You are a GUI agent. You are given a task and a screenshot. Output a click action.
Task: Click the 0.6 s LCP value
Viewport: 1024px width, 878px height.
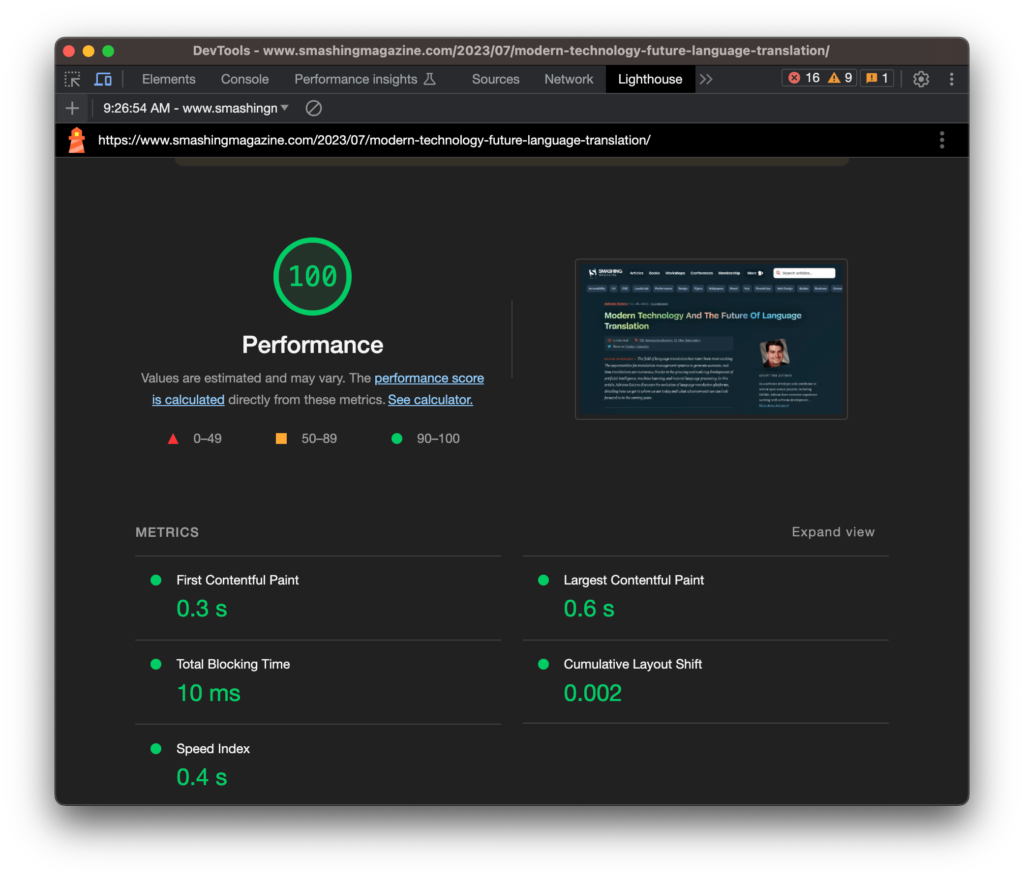(x=589, y=609)
